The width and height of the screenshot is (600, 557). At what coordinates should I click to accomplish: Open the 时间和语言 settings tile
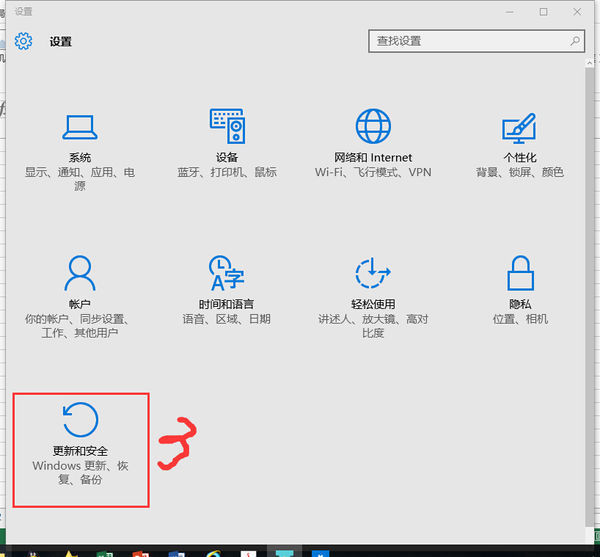[227, 290]
